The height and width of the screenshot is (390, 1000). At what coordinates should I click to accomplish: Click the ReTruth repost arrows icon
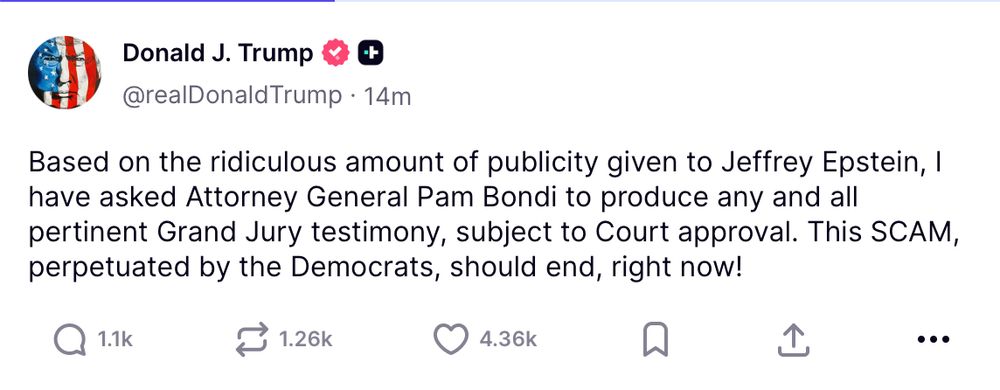(x=252, y=340)
